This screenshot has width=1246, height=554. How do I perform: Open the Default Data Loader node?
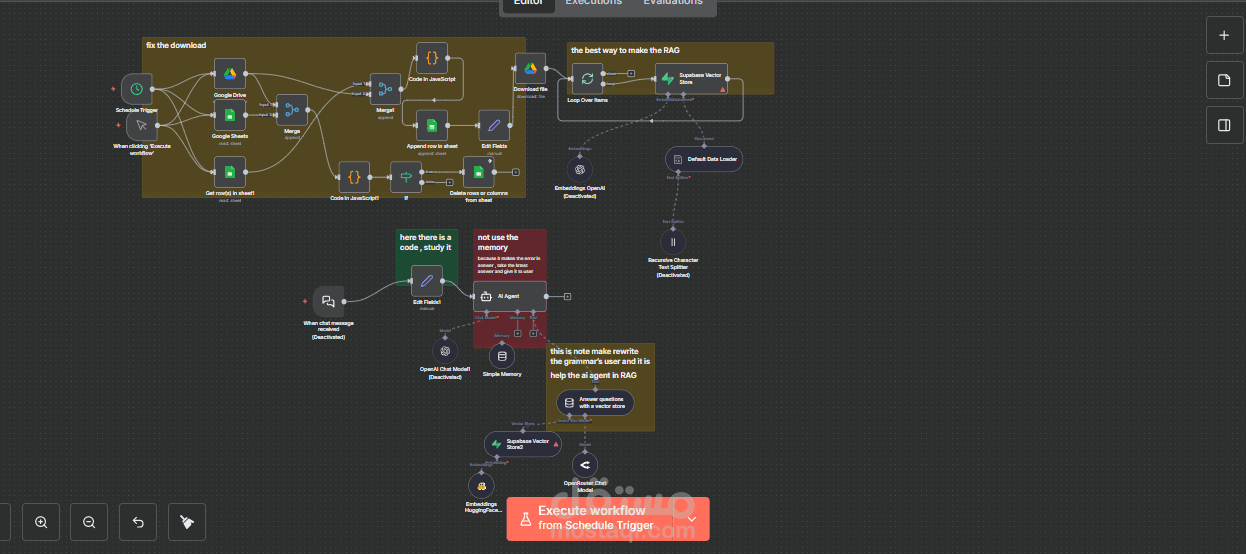(x=704, y=159)
